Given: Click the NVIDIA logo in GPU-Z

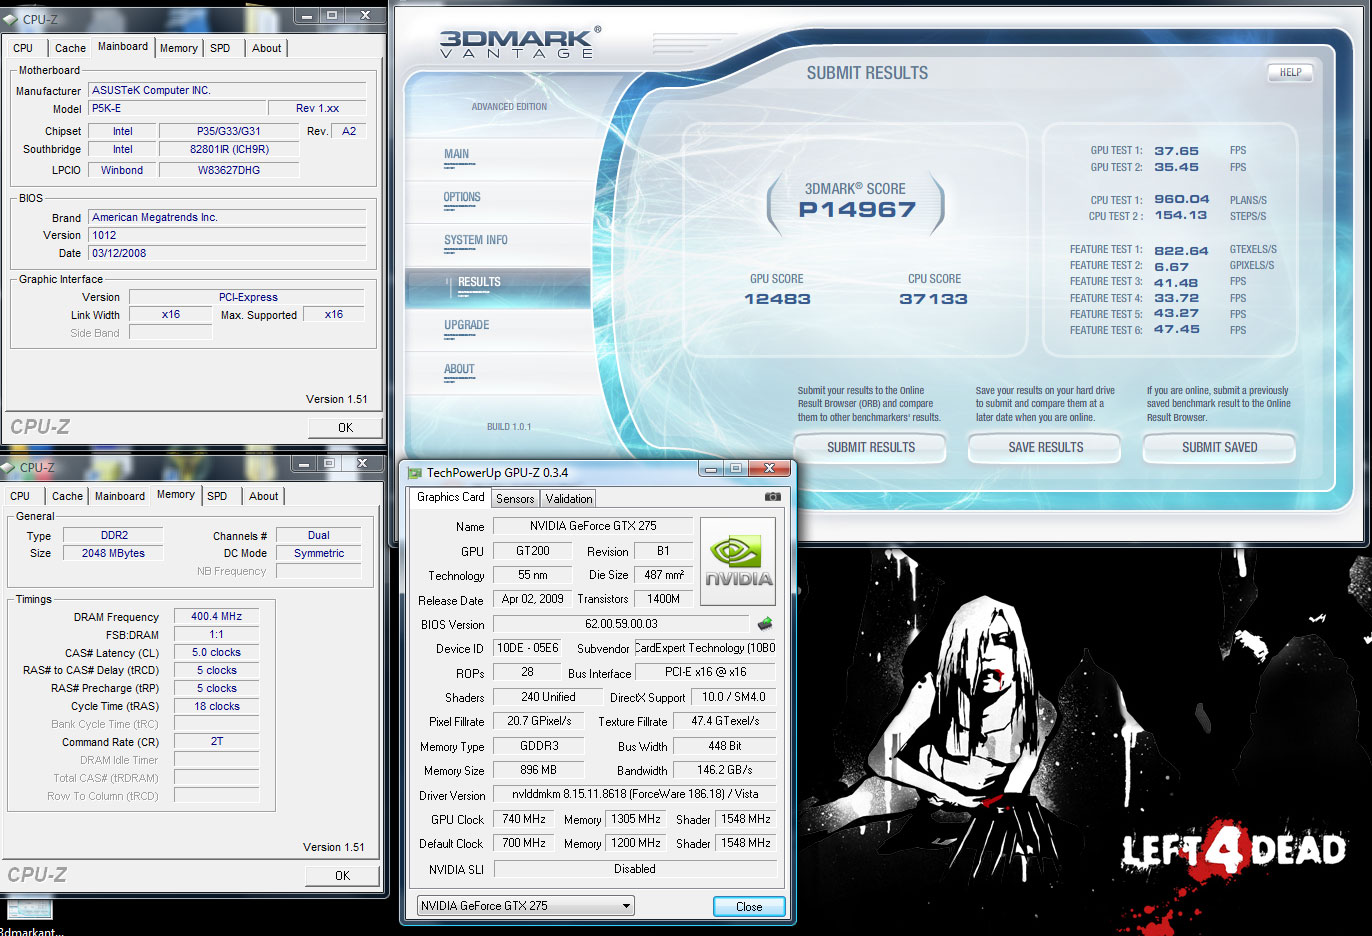Looking at the screenshot, I should (x=739, y=561).
